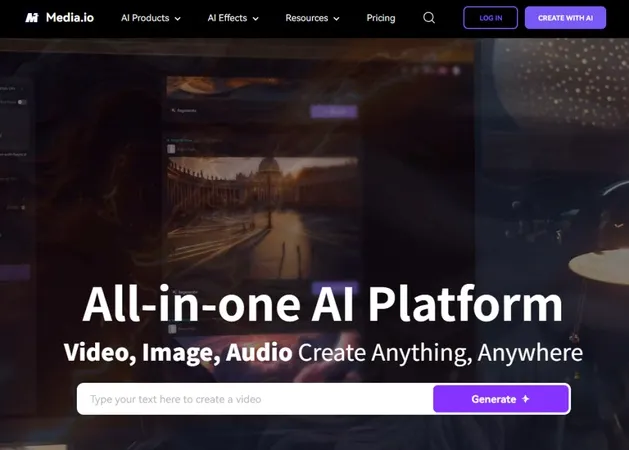This screenshot has height=450, width=629.
Task: Click the Generate button
Action: pos(501,399)
